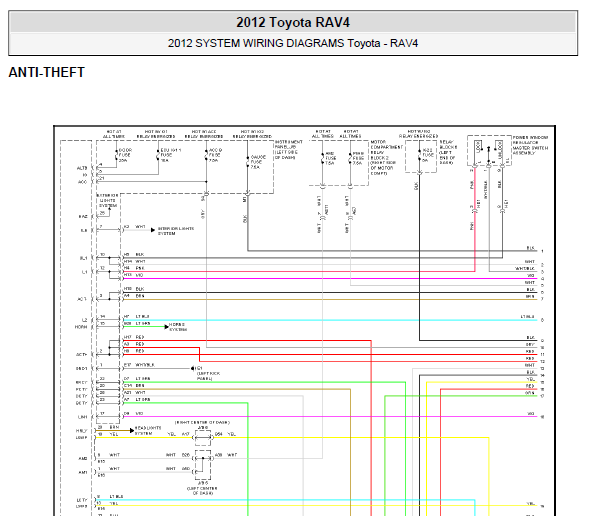Click the WHT/BLK wire label at E17
The width and height of the screenshot is (609, 516).
tap(144, 365)
